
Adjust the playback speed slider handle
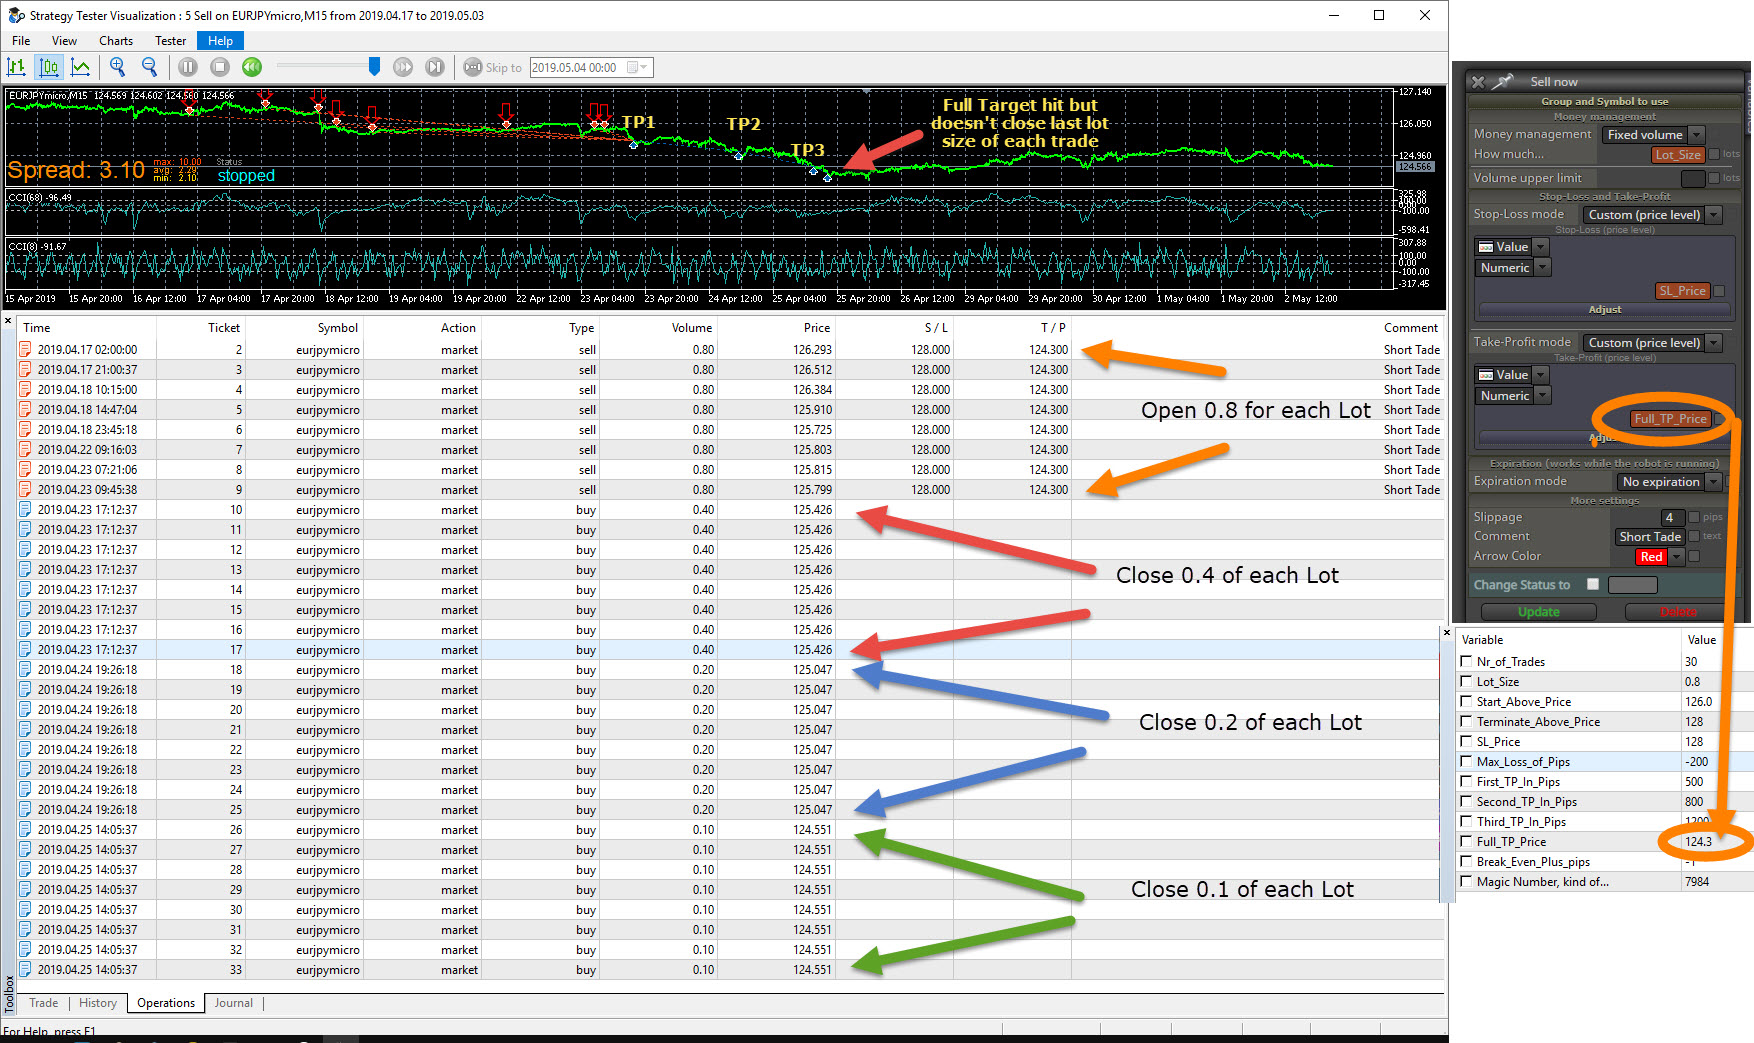point(374,66)
